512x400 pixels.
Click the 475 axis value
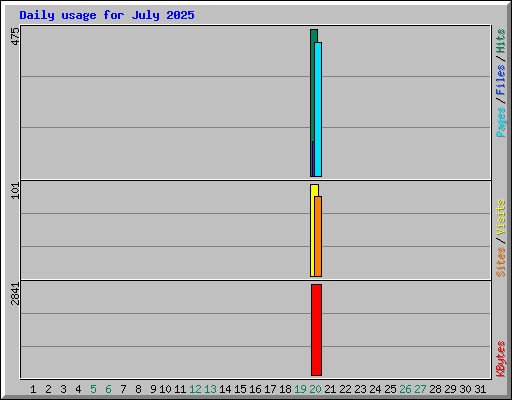click(15, 37)
